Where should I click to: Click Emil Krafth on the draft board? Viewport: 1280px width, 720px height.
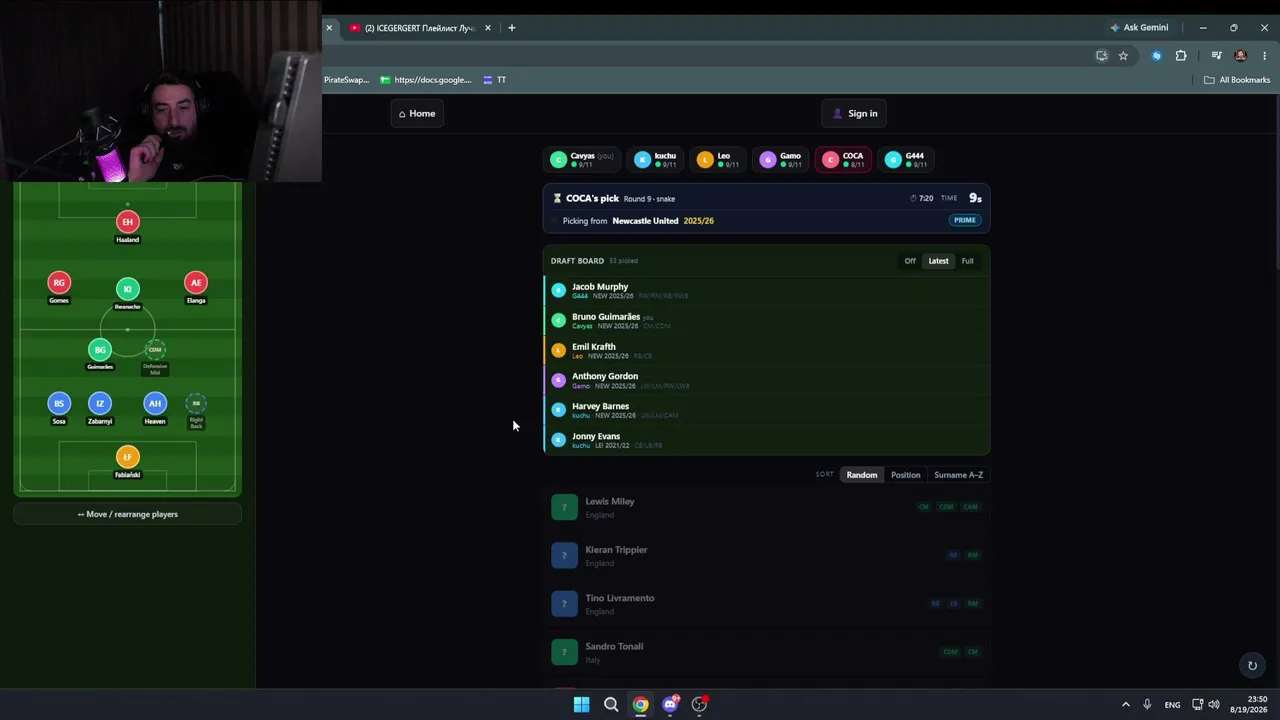click(766, 350)
